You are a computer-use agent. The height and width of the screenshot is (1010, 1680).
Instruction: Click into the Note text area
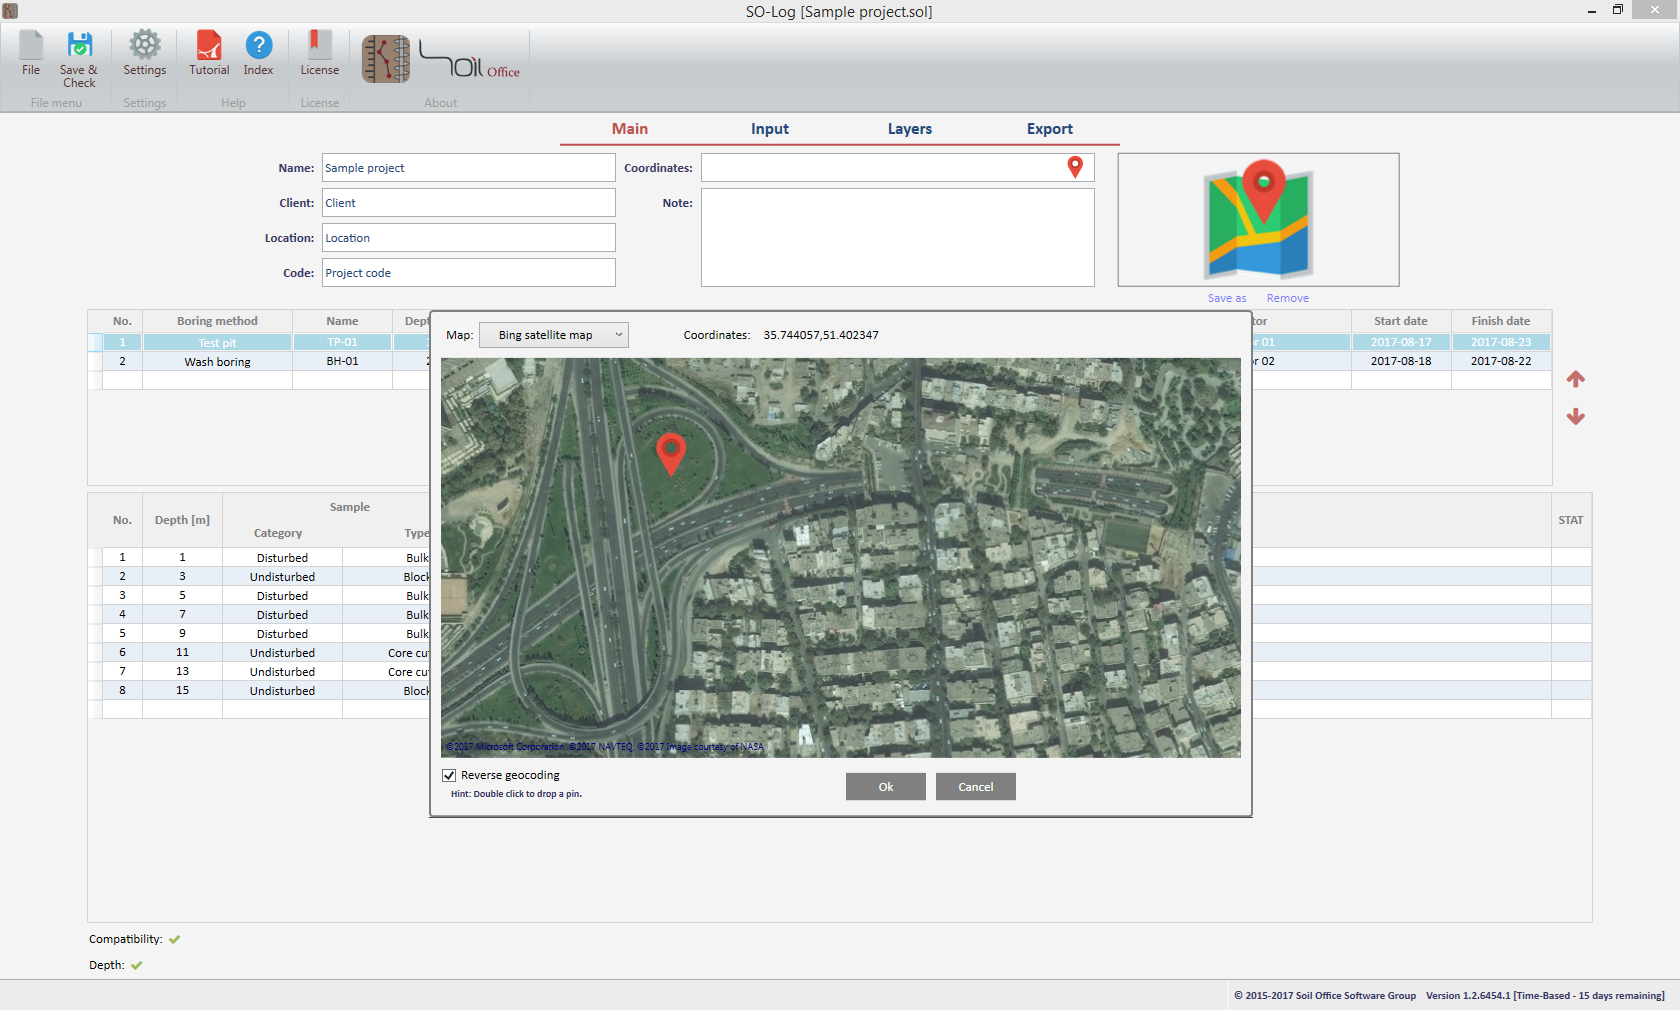click(897, 238)
